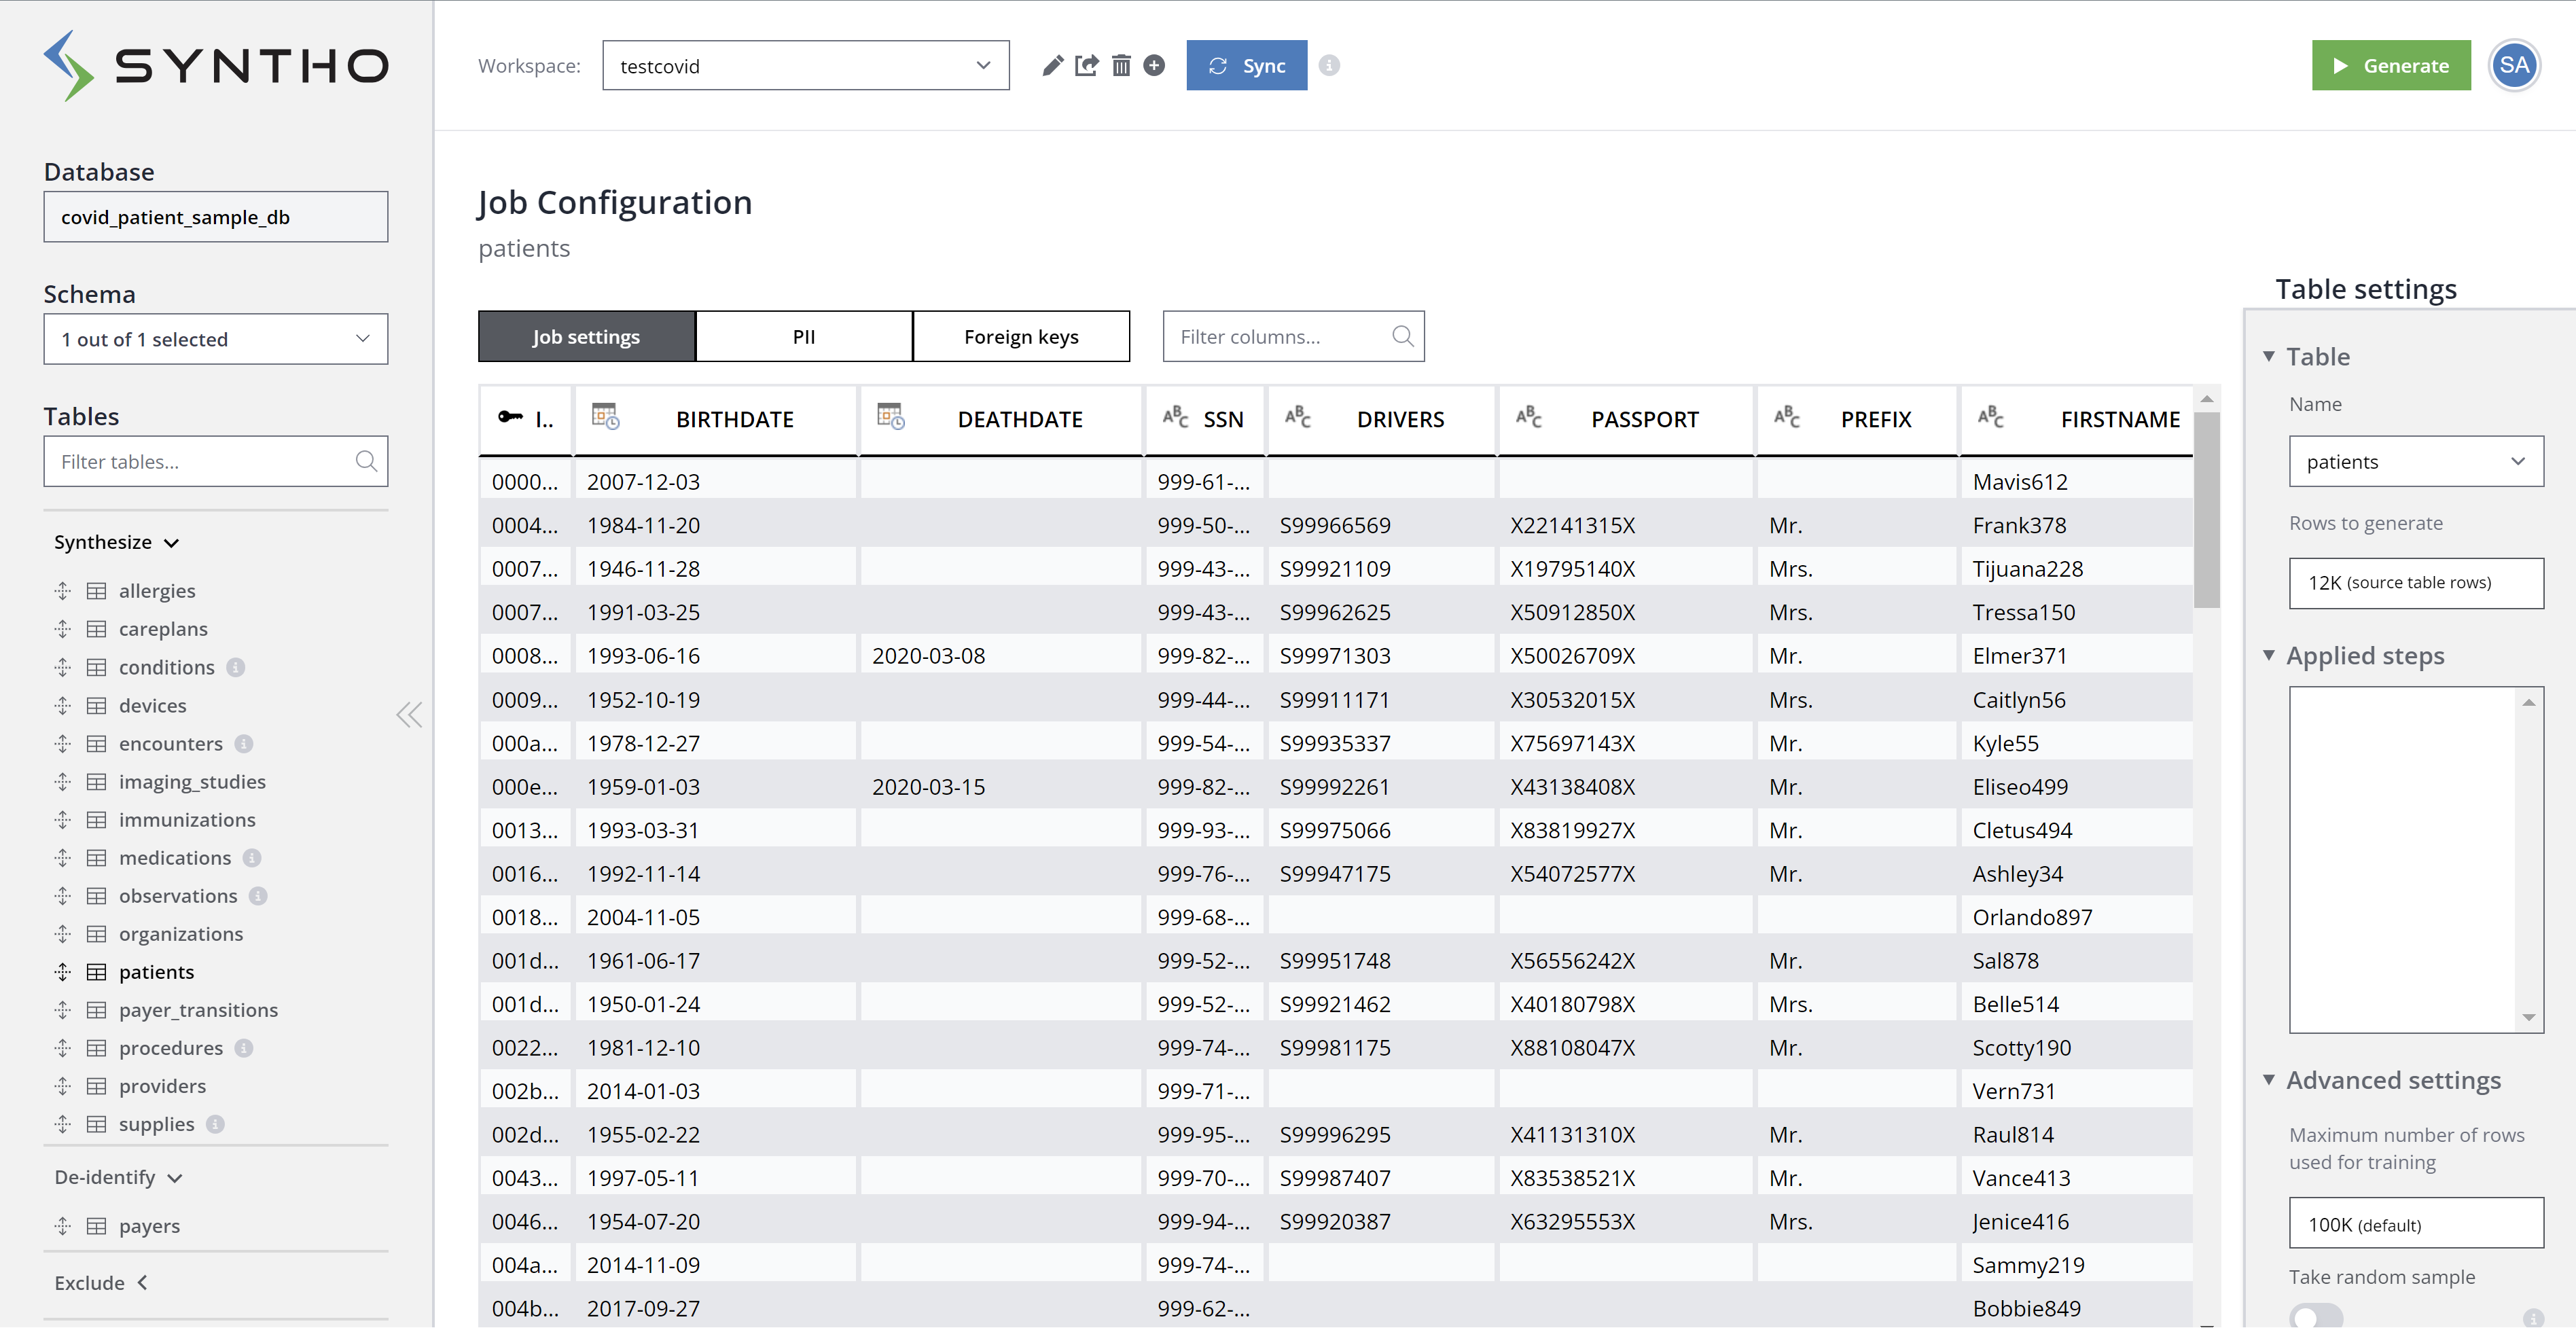Expand the Exclude tables group

point(101,1283)
